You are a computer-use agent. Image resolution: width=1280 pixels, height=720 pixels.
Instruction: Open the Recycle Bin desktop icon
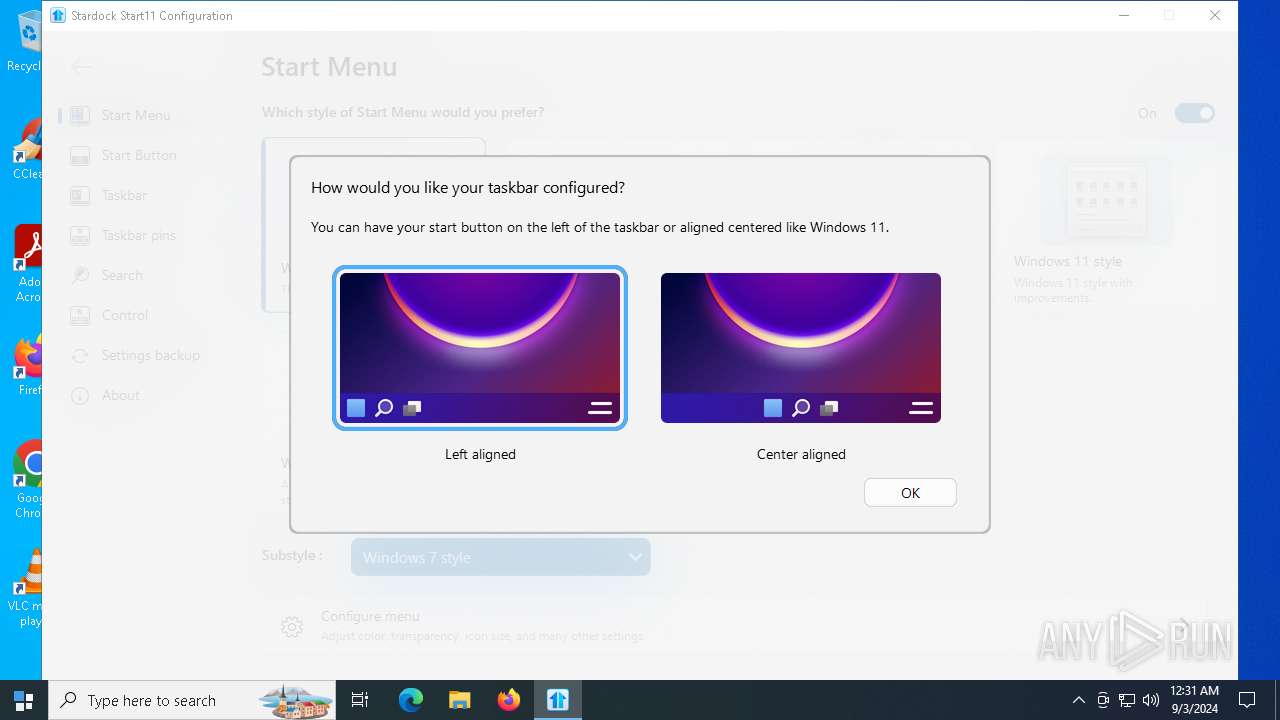coord(24,42)
